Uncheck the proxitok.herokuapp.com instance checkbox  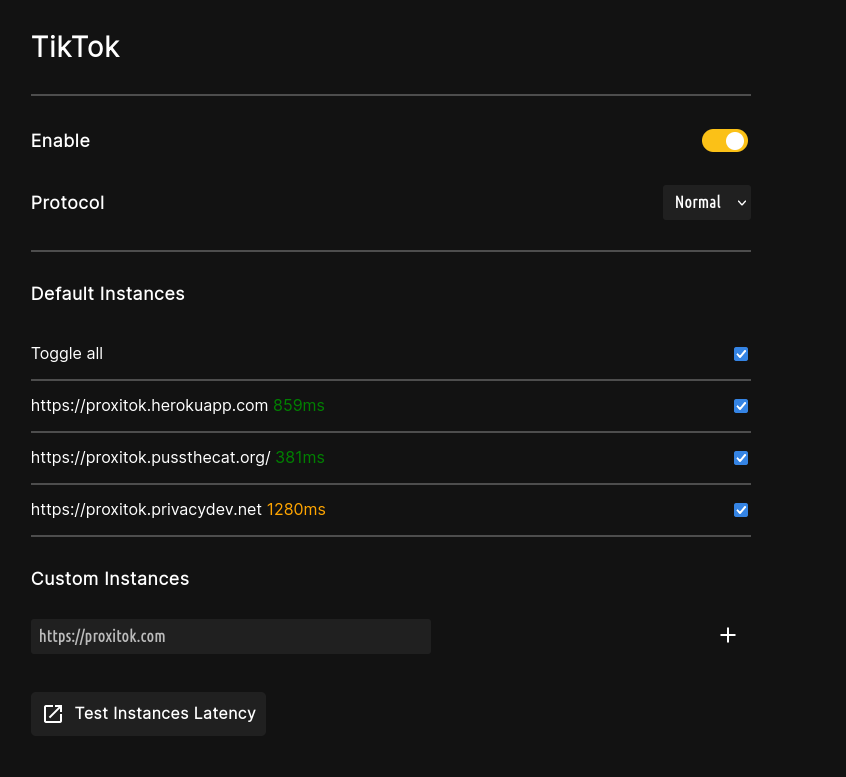(741, 406)
